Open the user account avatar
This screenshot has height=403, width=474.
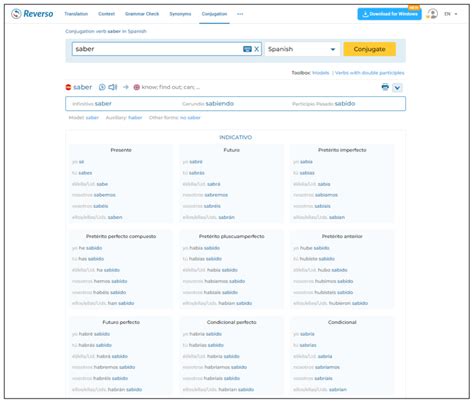[432, 14]
